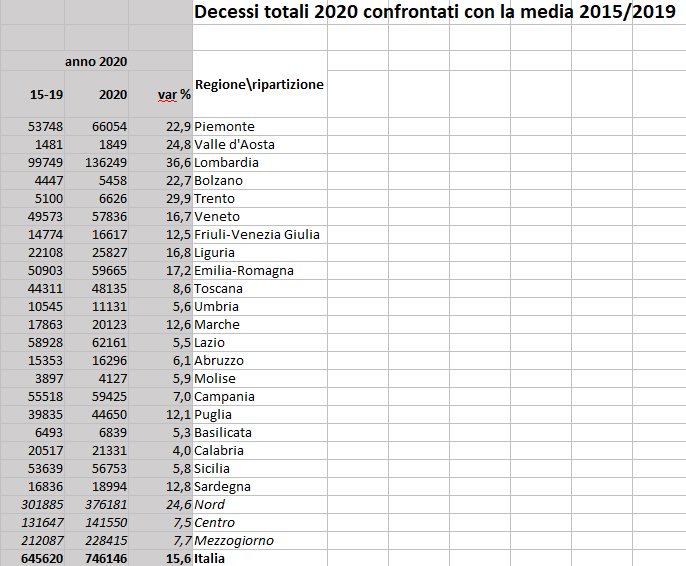
Task: Click the 'Emilia-Romagna' cell
Action: 260,270
